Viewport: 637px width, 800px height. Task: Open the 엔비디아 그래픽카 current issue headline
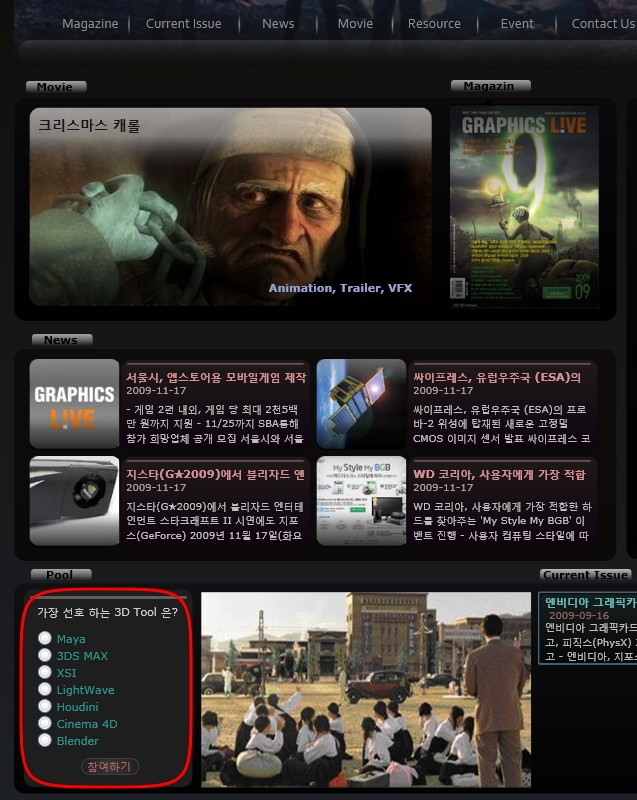pyautogui.click(x=591, y=603)
